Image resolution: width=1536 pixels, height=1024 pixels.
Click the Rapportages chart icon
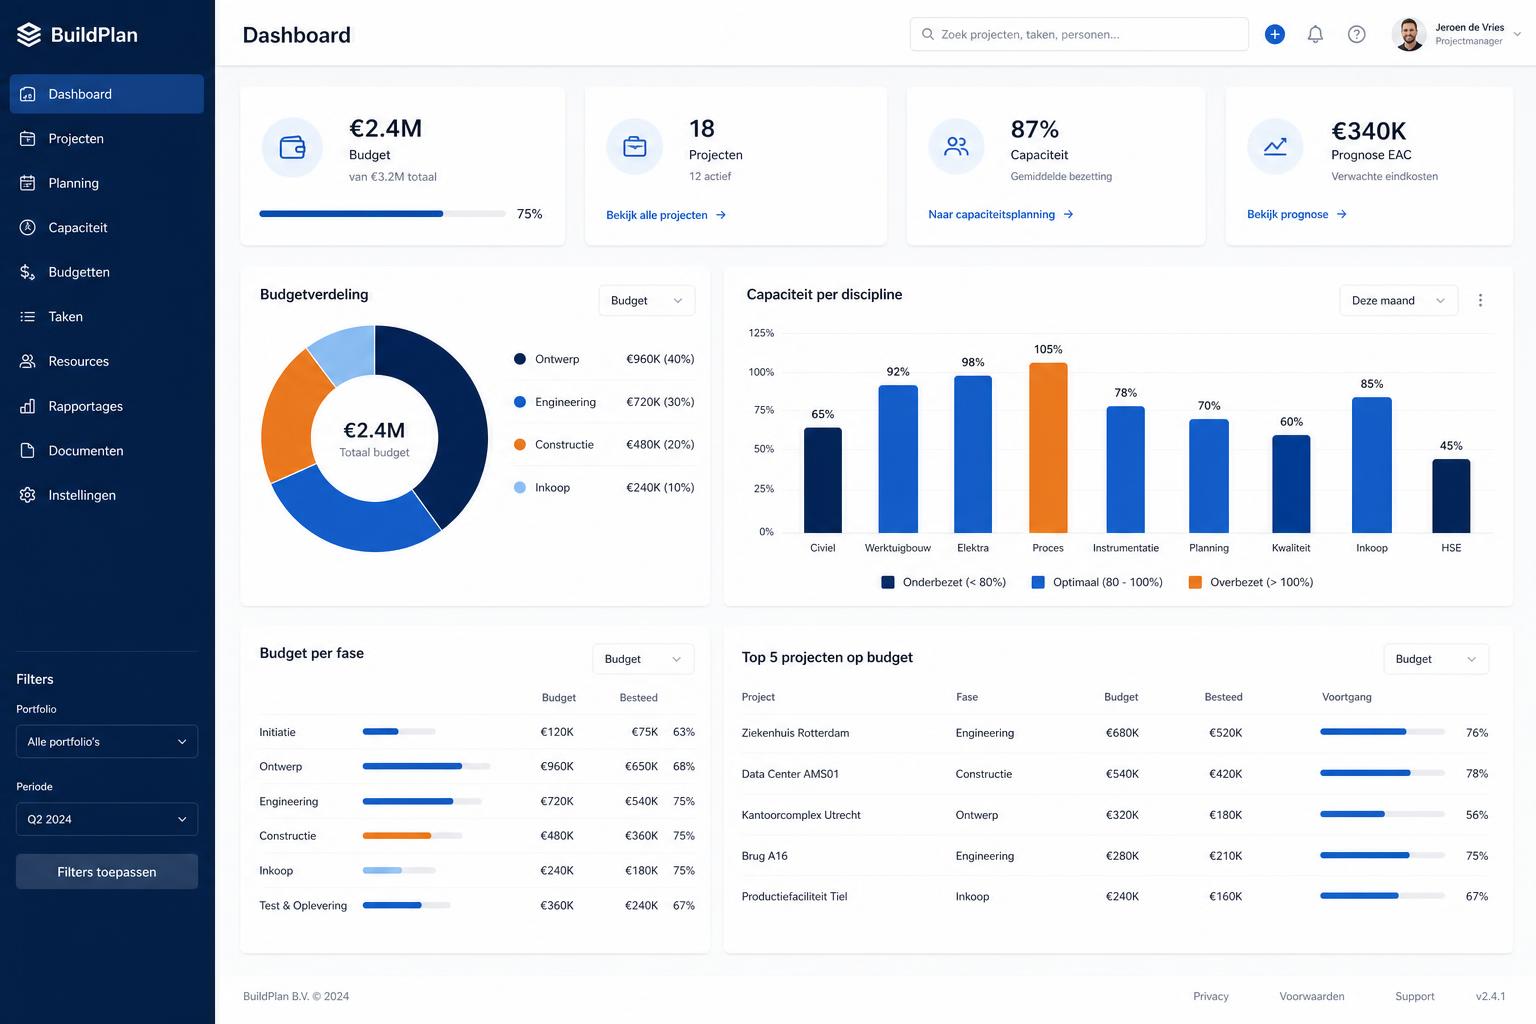[28, 406]
